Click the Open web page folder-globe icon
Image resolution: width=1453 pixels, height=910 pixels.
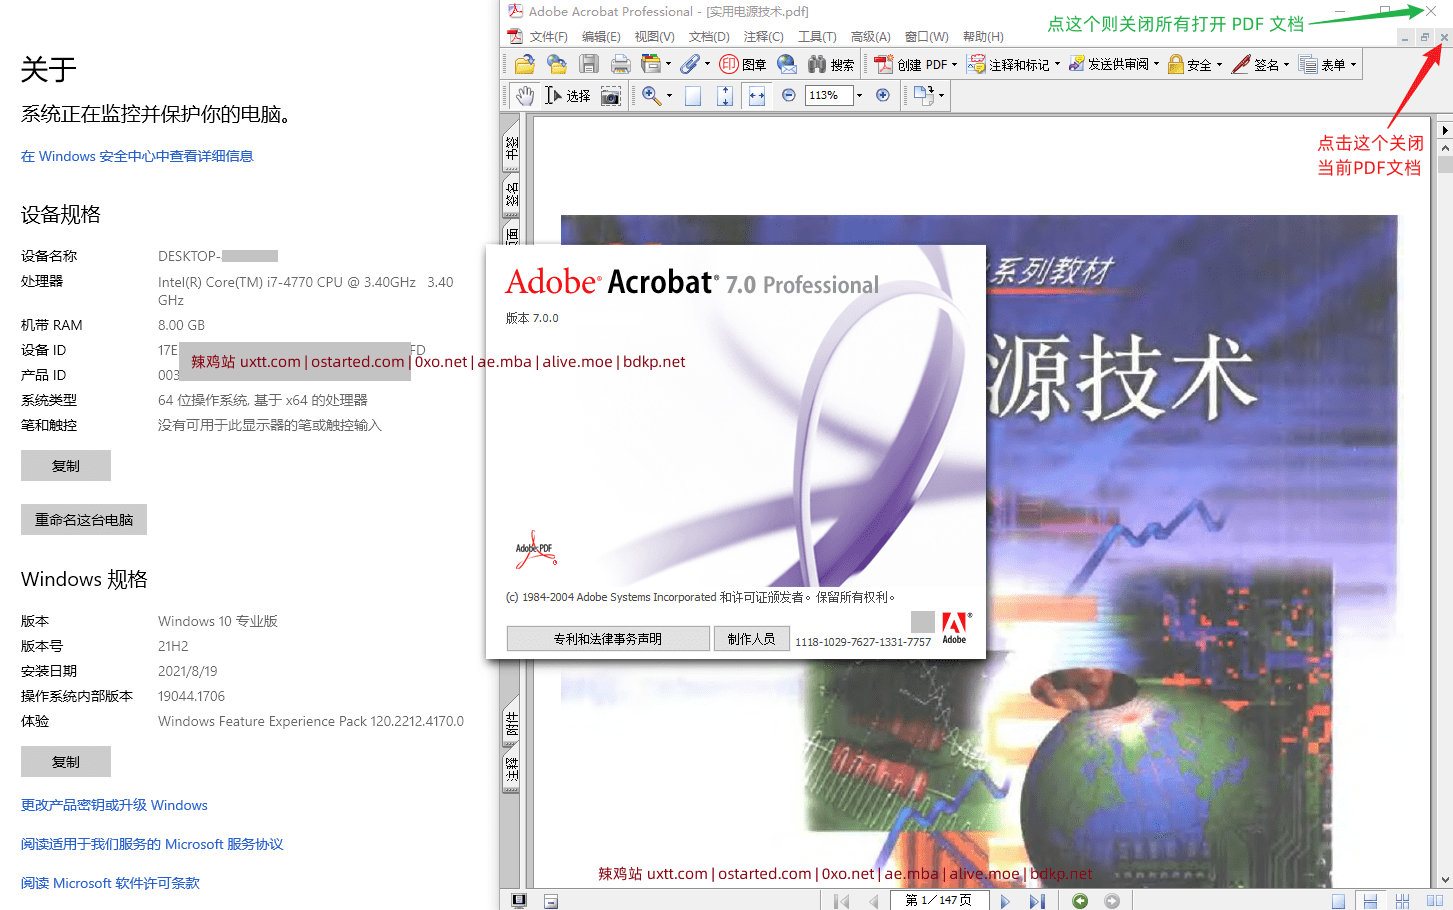coord(557,64)
